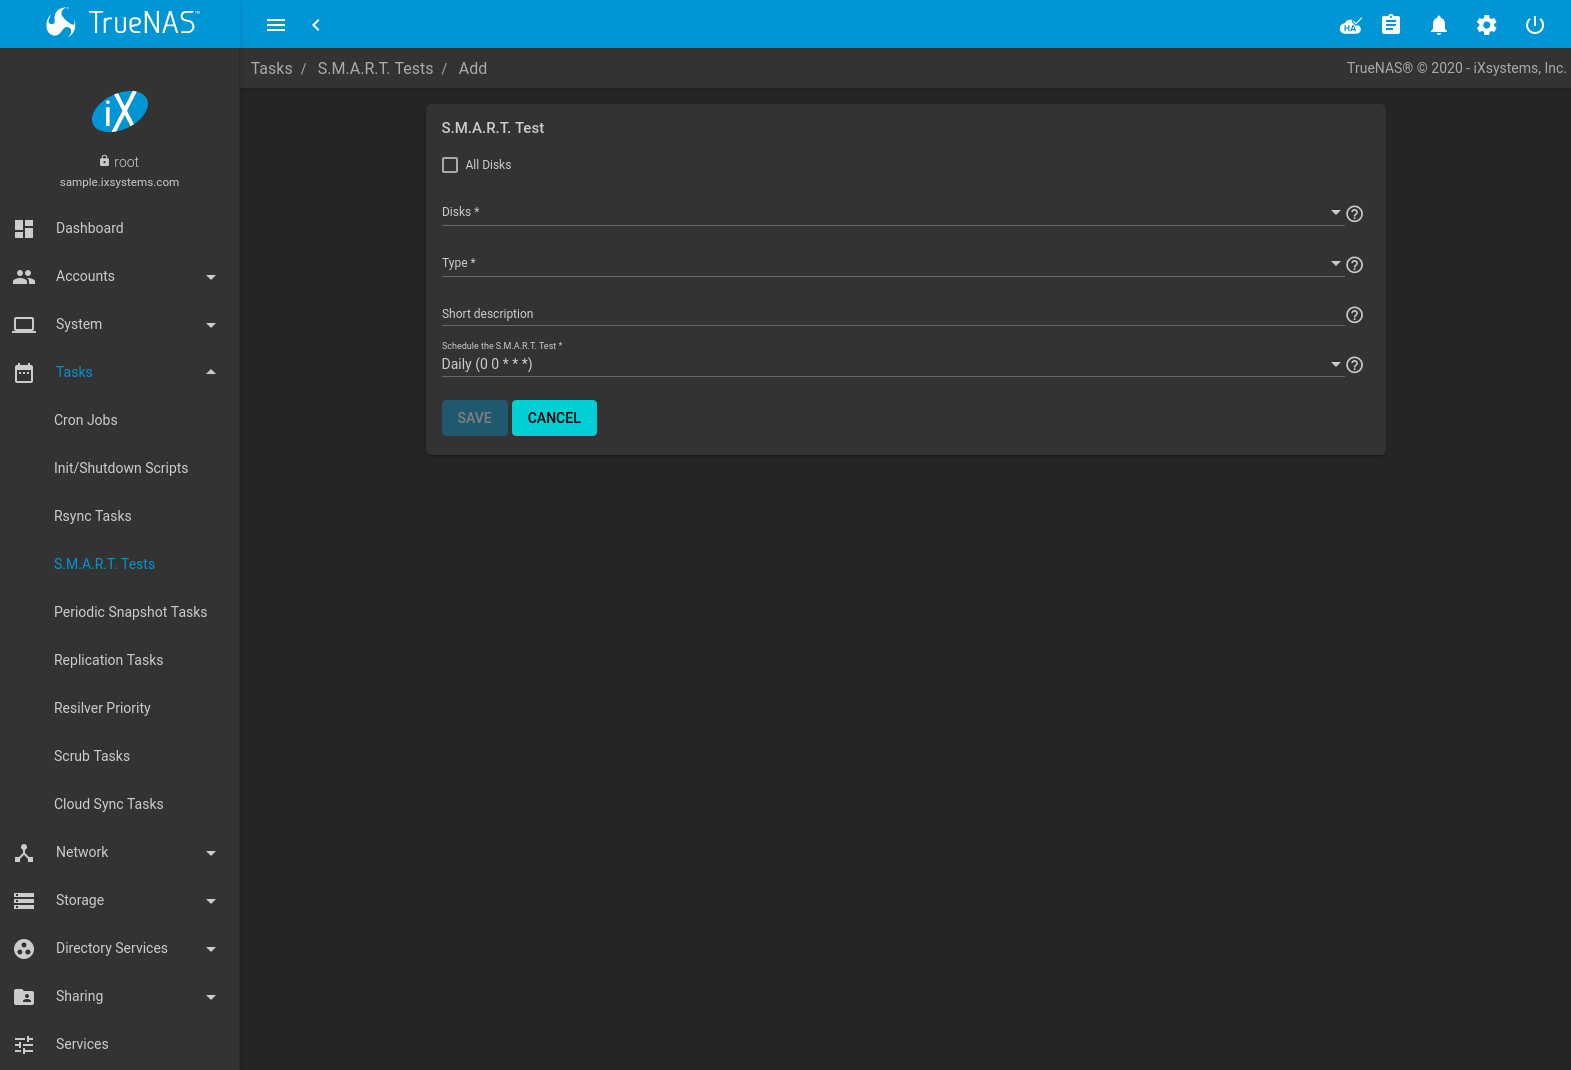Click Add in the breadcrumb
Image resolution: width=1571 pixels, height=1070 pixels.
(x=473, y=68)
